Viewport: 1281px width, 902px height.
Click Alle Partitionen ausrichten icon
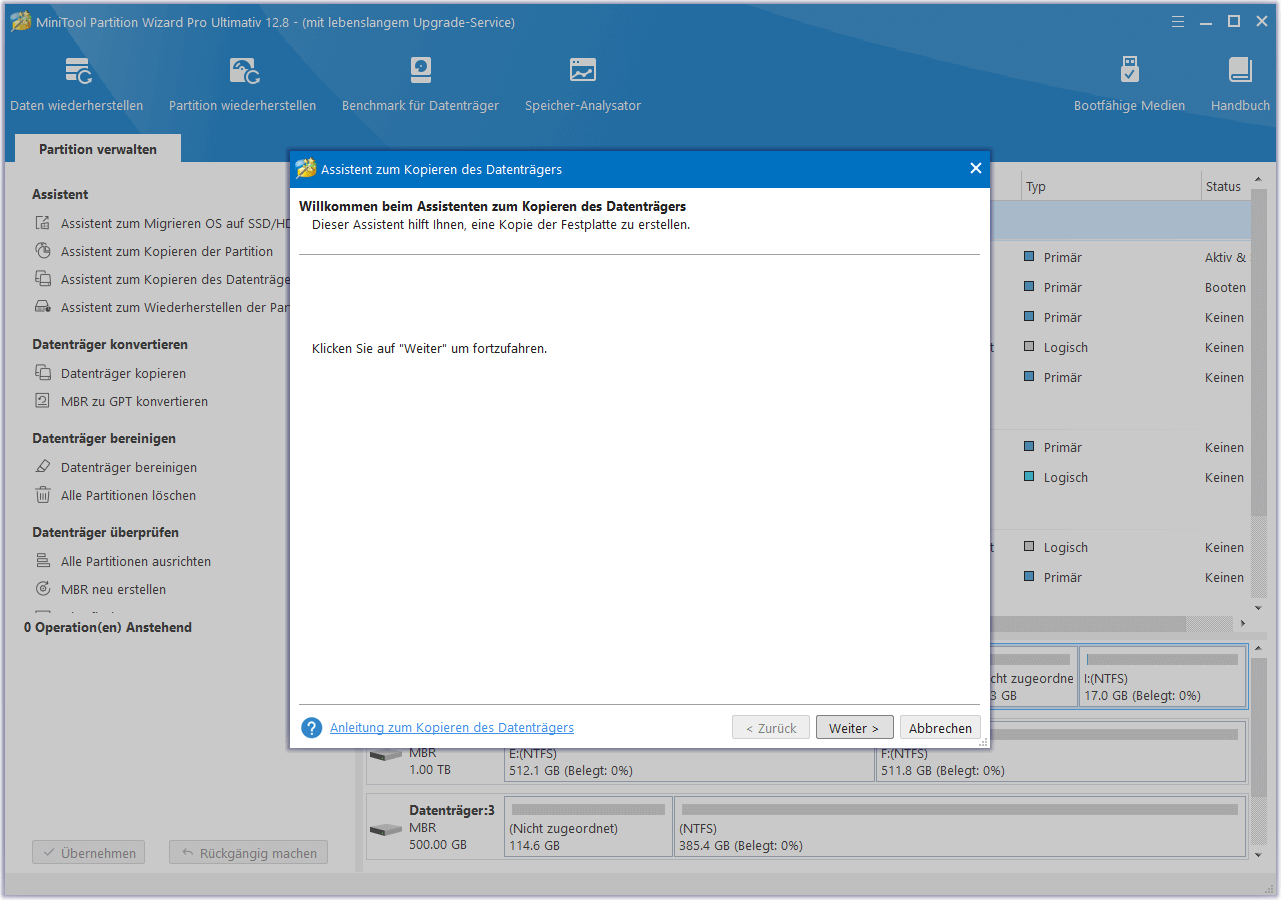43,562
